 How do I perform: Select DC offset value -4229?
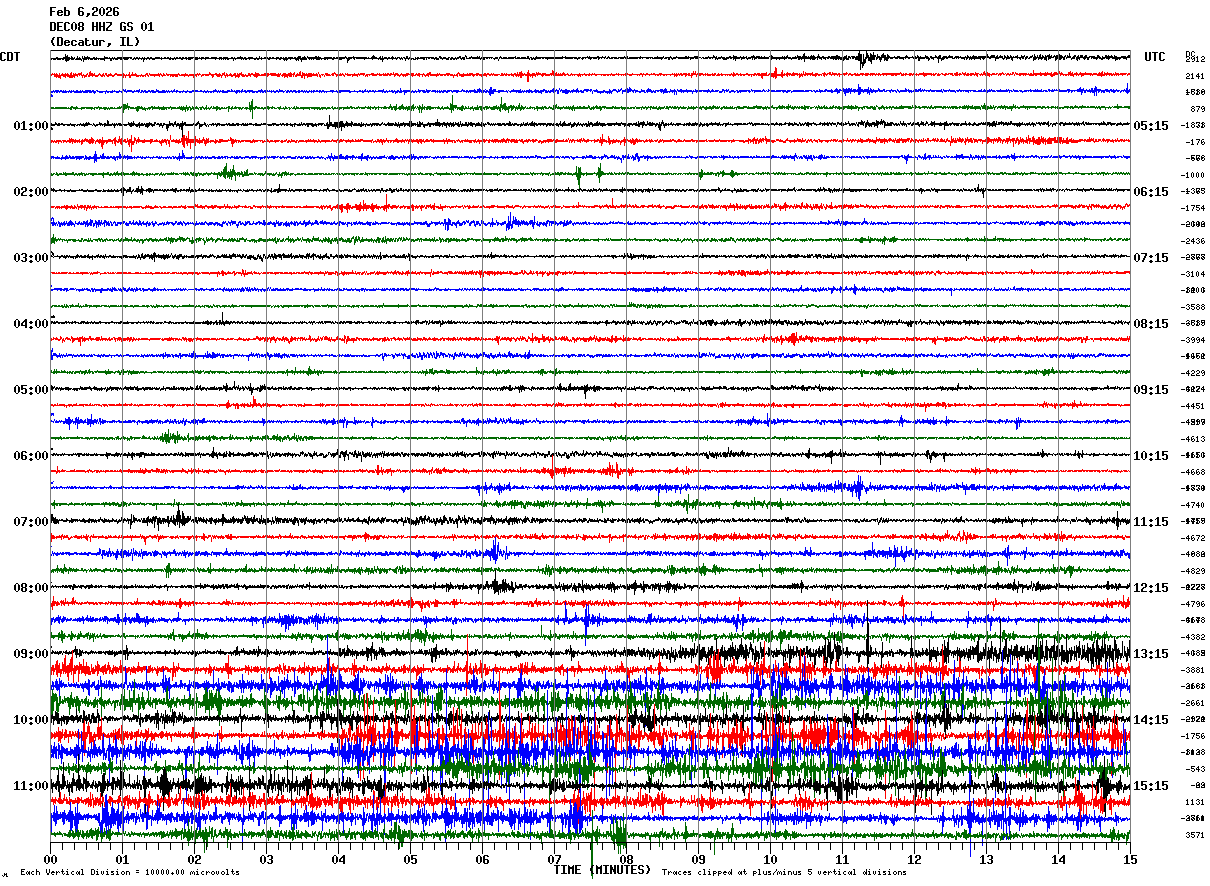(x=1193, y=373)
